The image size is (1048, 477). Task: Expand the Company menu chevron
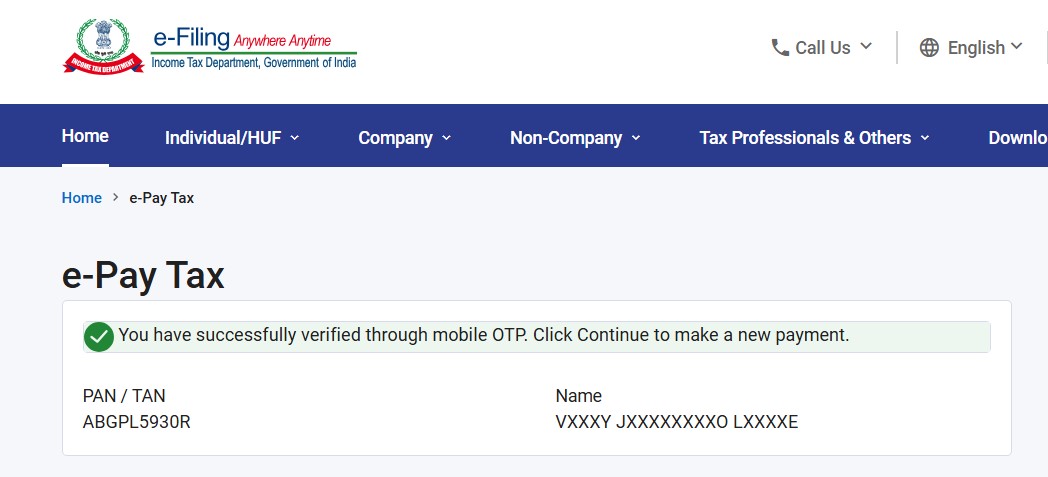tap(446, 138)
